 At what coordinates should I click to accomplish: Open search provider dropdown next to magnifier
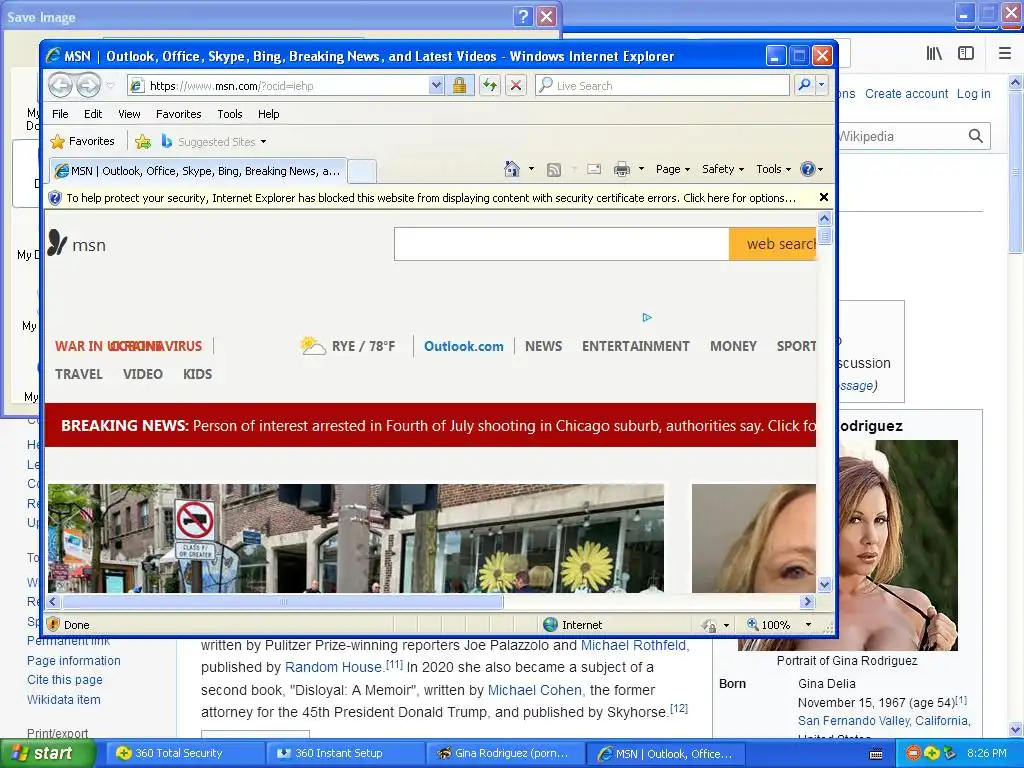tap(822, 85)
